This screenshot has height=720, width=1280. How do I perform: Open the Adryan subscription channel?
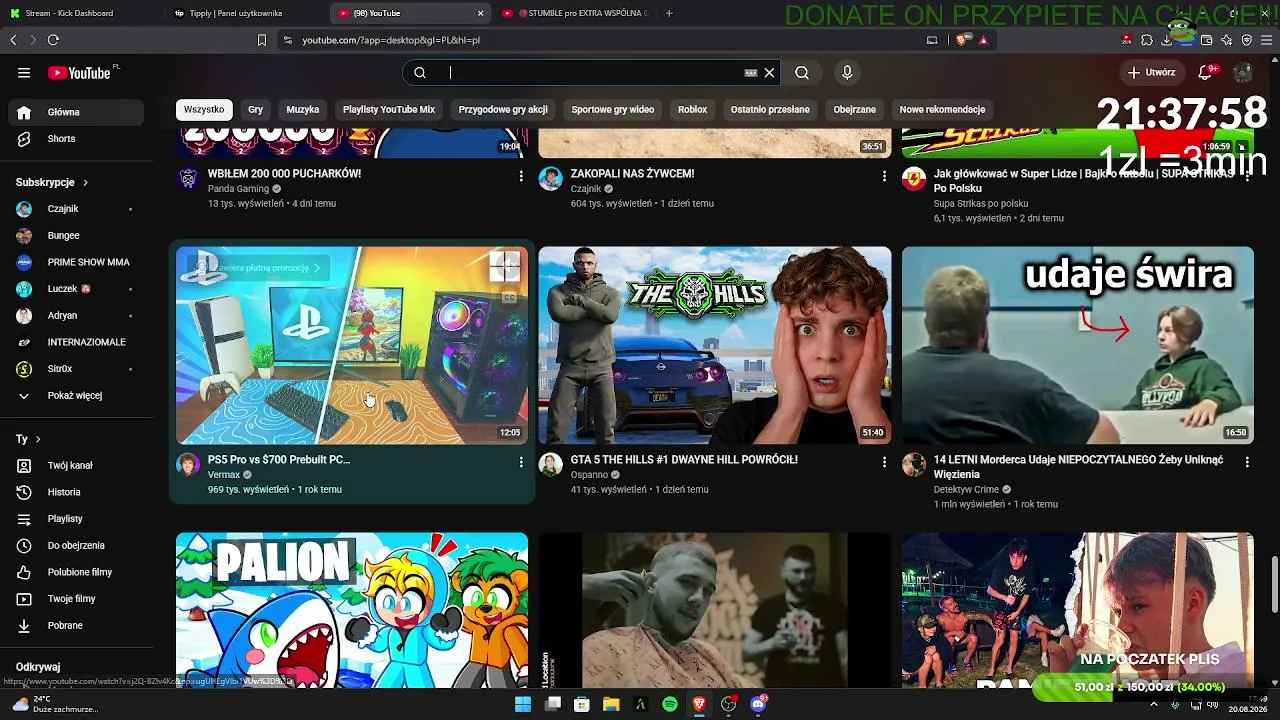point(76,316)
